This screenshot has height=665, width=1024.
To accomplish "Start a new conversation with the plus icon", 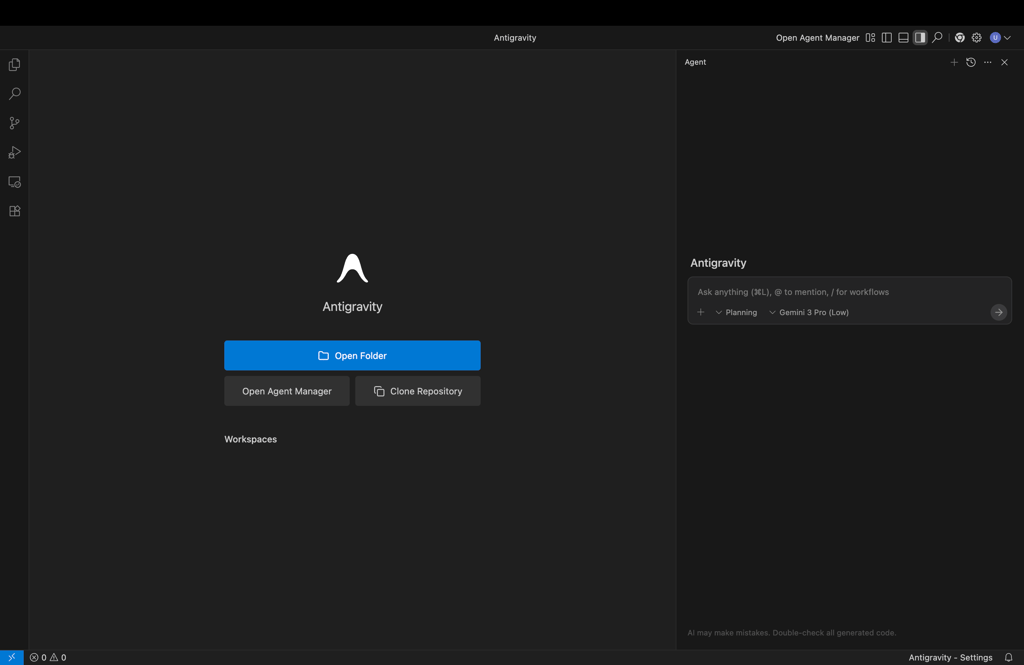I will [x=954, y=62].
